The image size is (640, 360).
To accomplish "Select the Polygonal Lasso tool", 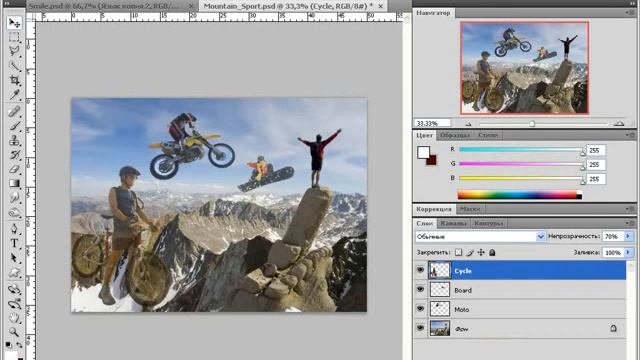I will (14, 51).
